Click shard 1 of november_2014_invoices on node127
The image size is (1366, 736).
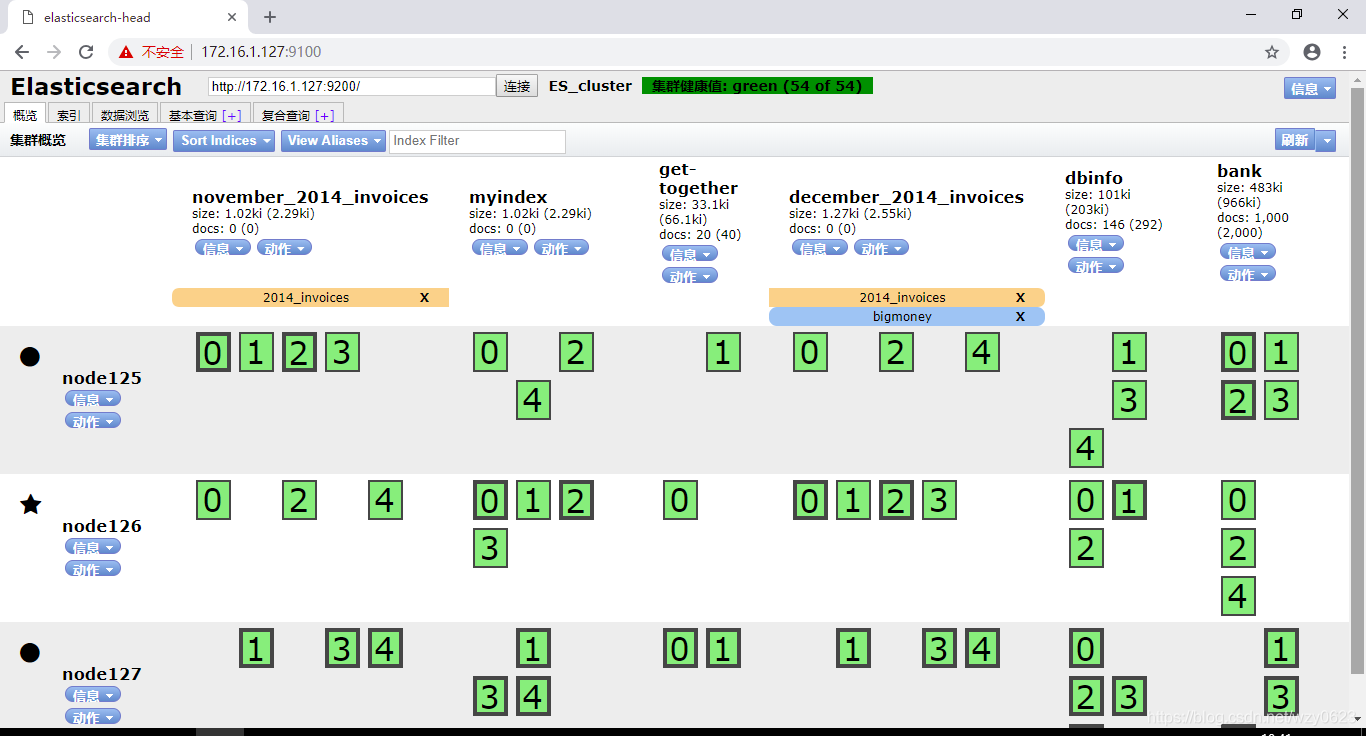point(256,648)
